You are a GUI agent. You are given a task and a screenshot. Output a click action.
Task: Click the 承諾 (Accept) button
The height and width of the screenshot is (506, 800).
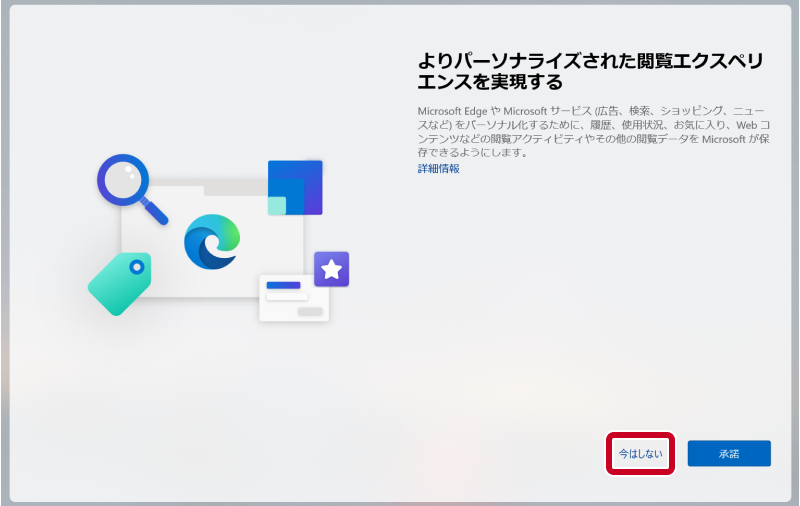click(729, 453)
